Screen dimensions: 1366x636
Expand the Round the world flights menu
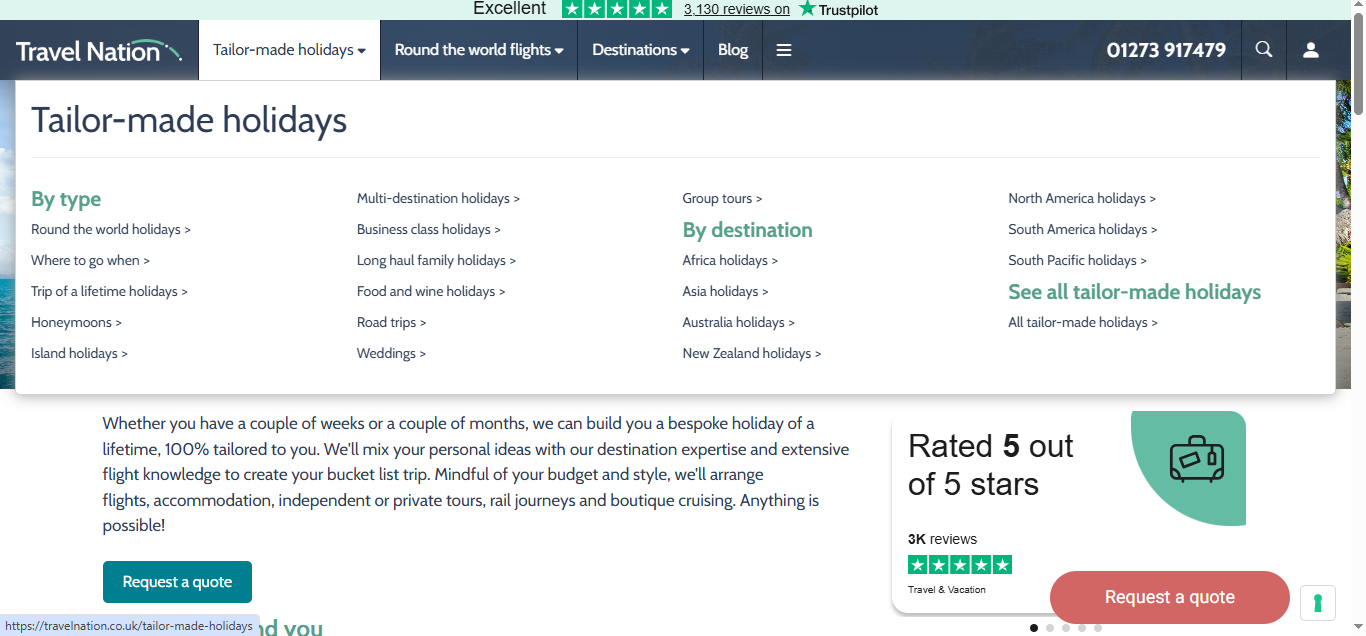coord(478,50)
